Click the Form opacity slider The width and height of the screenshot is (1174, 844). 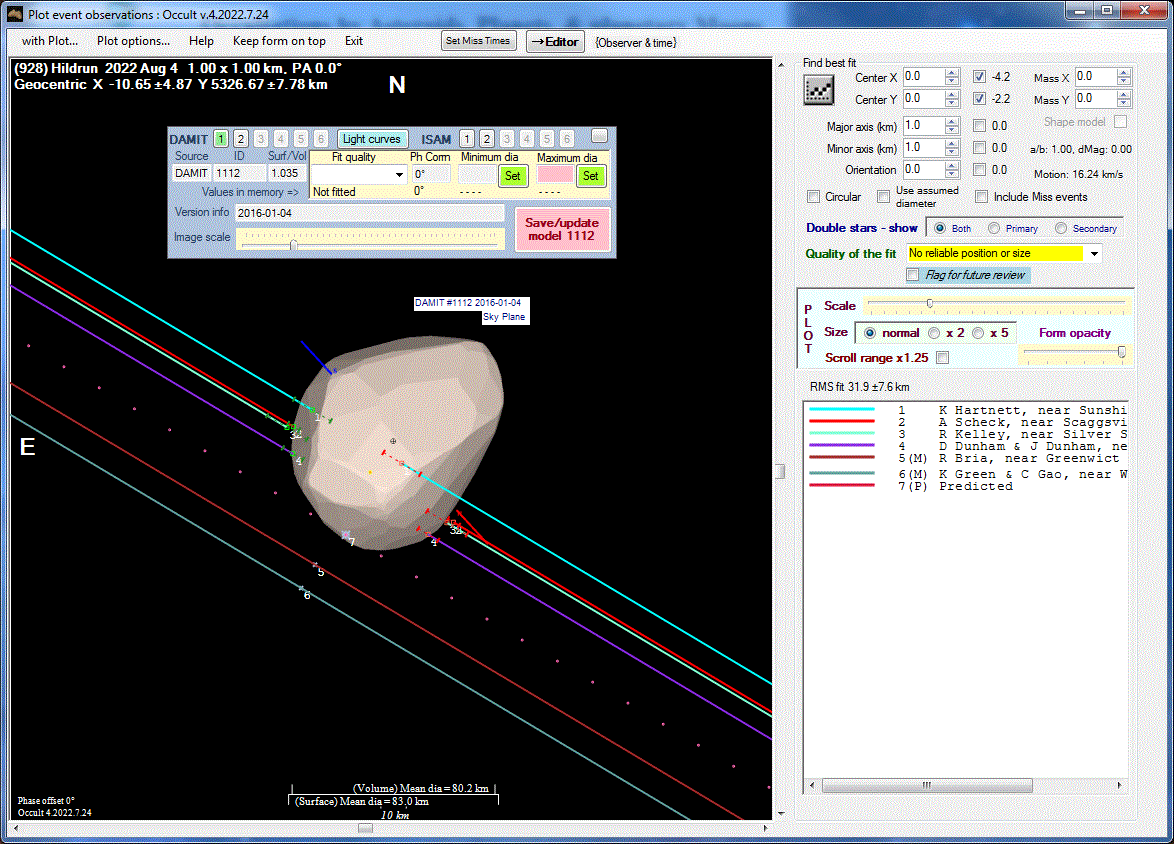[x=1075, y=352]
